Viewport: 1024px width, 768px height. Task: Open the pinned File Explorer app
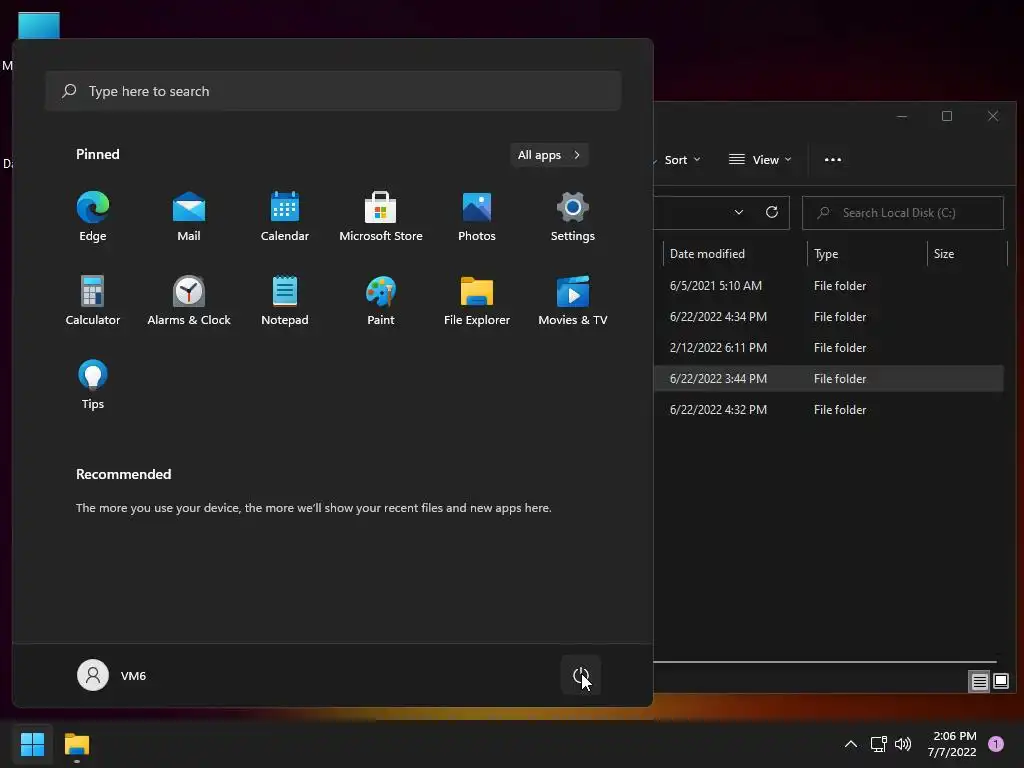[x=477, y=300]
